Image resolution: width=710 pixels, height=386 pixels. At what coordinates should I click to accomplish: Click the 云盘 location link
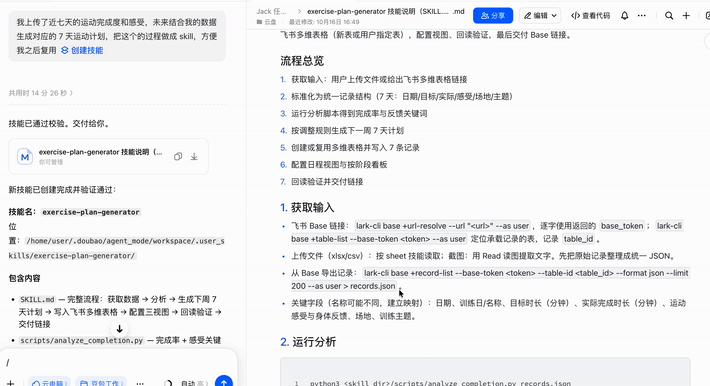[x=267, y=22]
